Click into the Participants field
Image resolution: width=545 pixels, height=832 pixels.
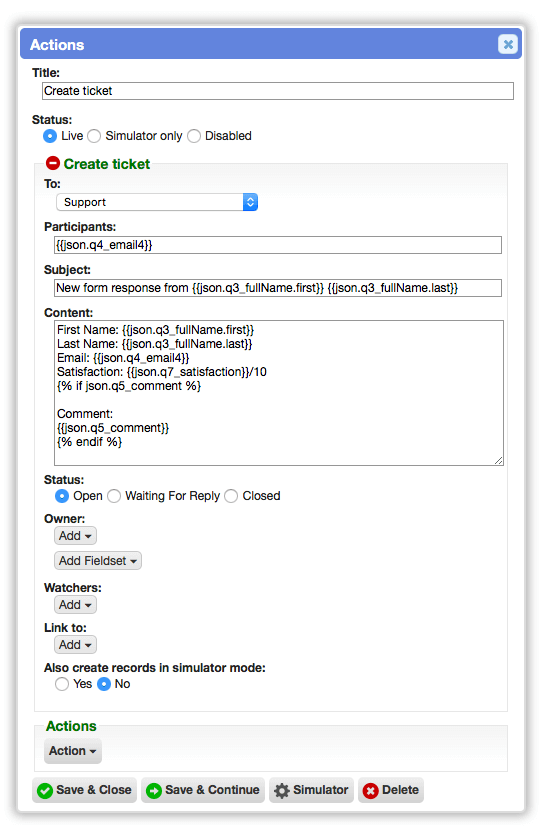278,245
